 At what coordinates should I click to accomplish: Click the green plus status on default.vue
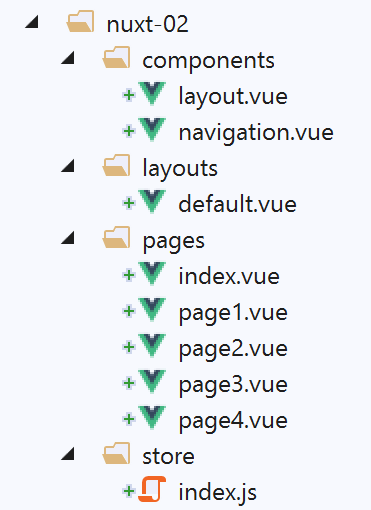coord(129,203)
